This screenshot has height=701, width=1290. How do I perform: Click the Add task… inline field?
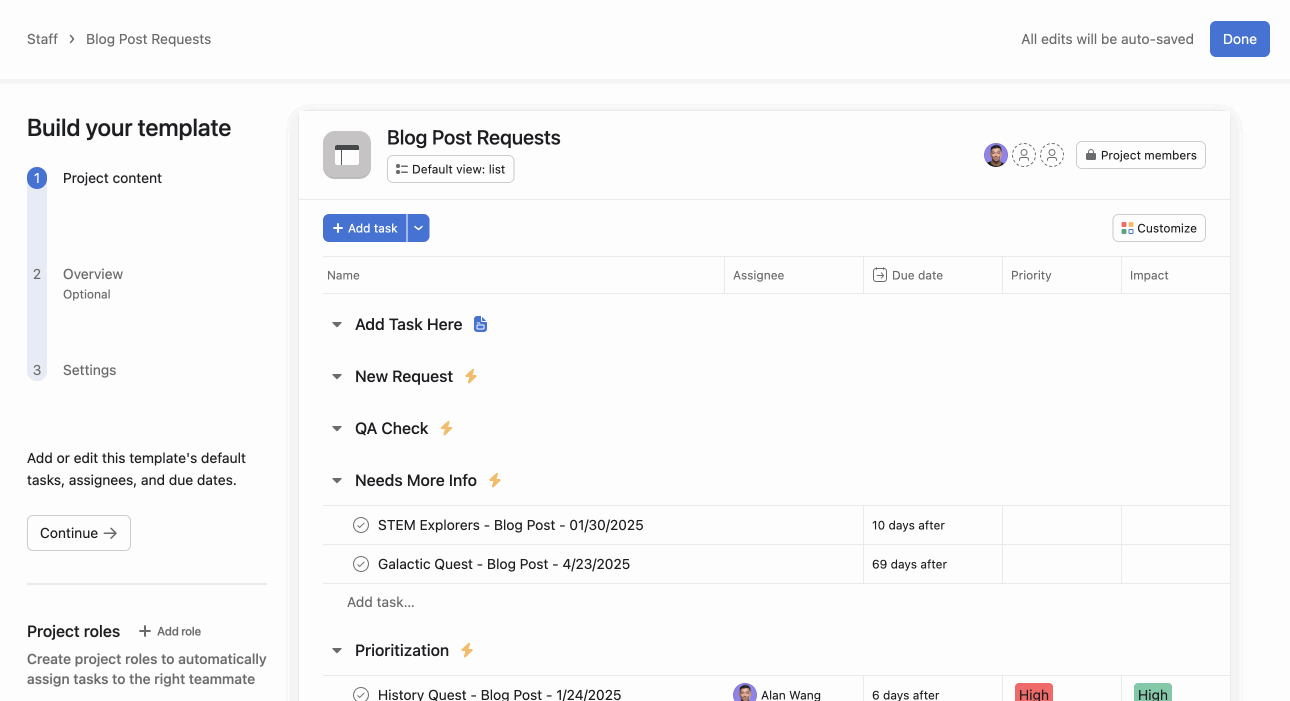(x=381, y=602)
